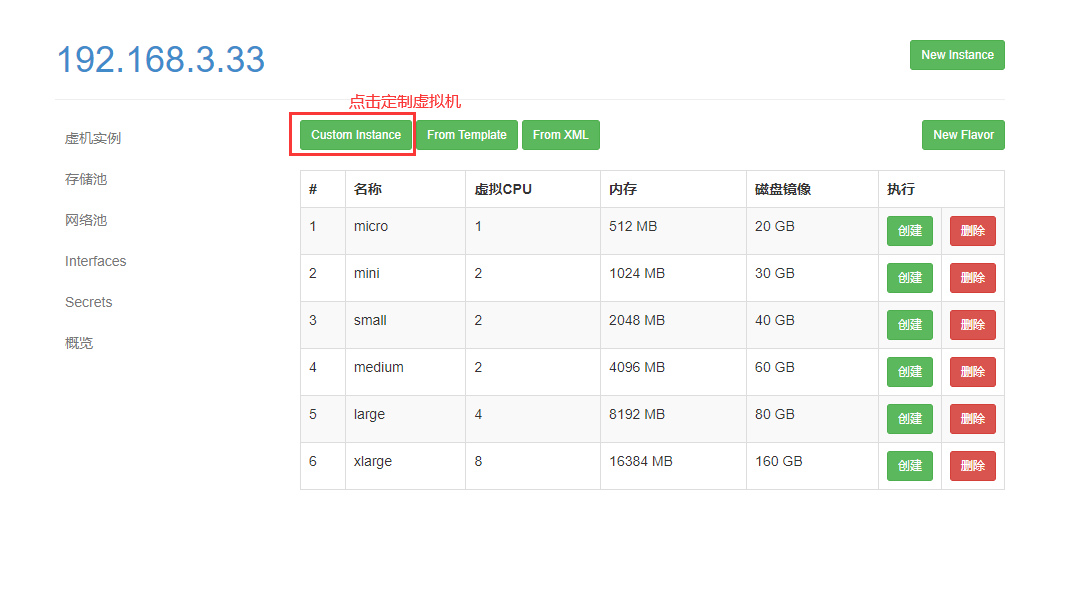
Task: Open the From Template option
Action: coord(466,135)
